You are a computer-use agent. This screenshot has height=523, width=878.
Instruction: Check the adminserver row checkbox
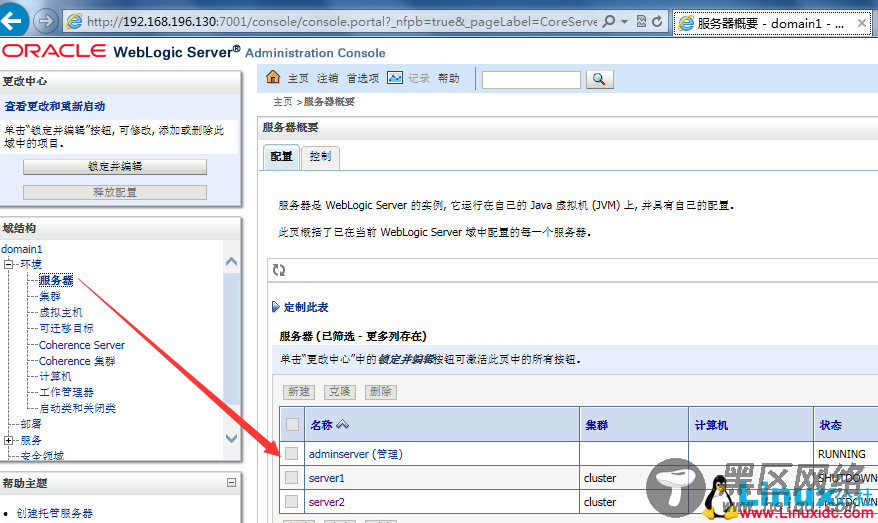point(291,453)
